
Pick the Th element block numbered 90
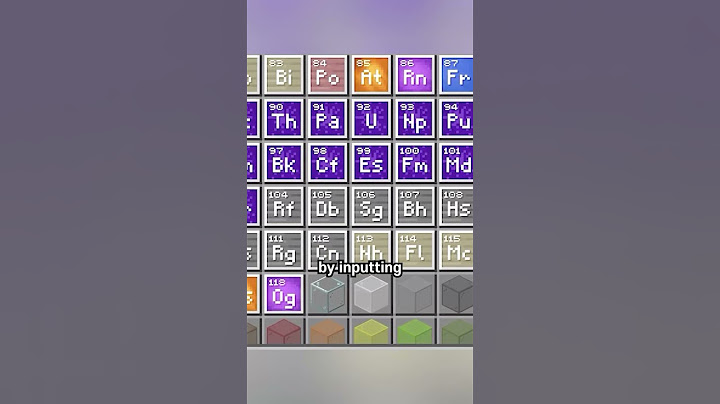pyautogui.click(x=284, y=118)
